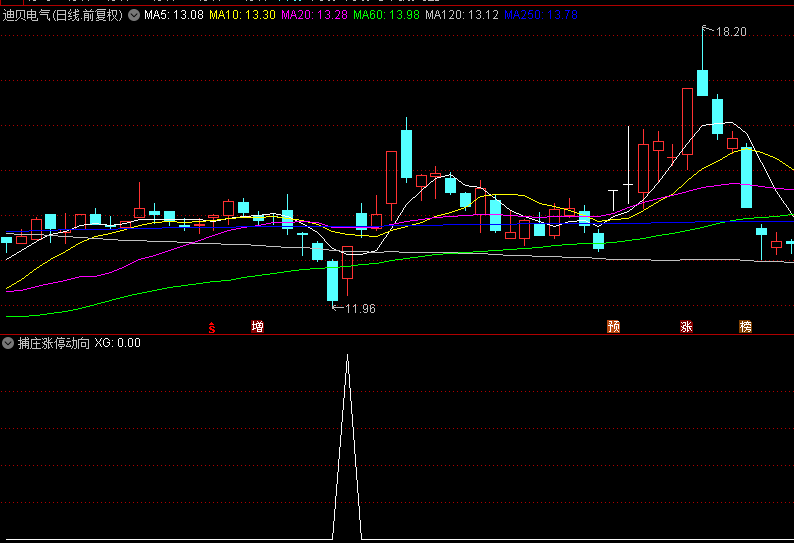794x543 pixels.
Task: Click the MA120 value label
Action: [x=462, y=16]
